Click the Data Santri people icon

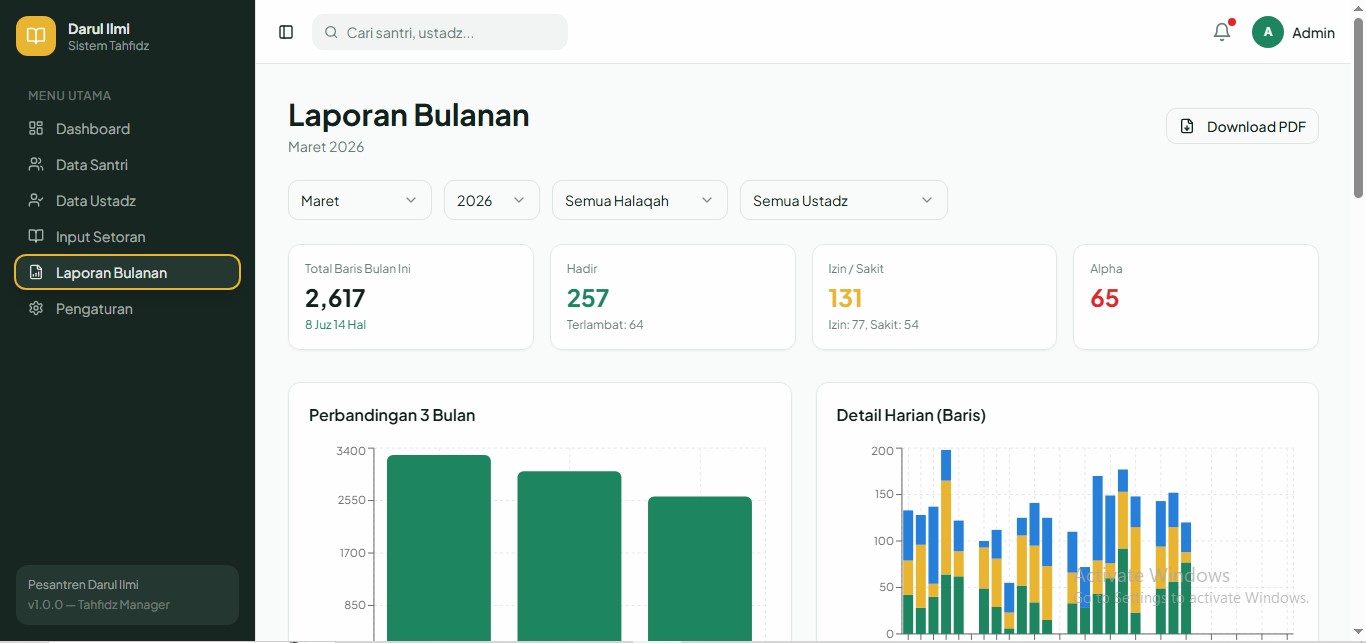click(36, 164)
